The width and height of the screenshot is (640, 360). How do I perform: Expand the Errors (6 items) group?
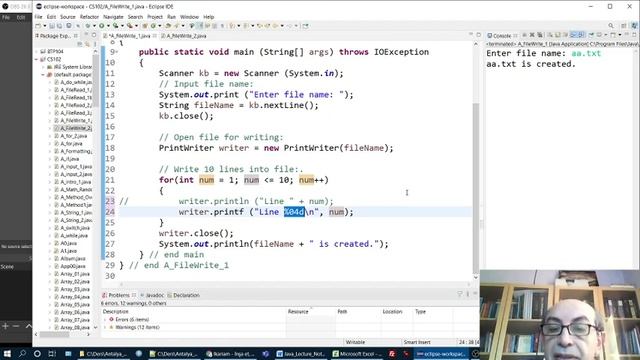coord(105,320)
